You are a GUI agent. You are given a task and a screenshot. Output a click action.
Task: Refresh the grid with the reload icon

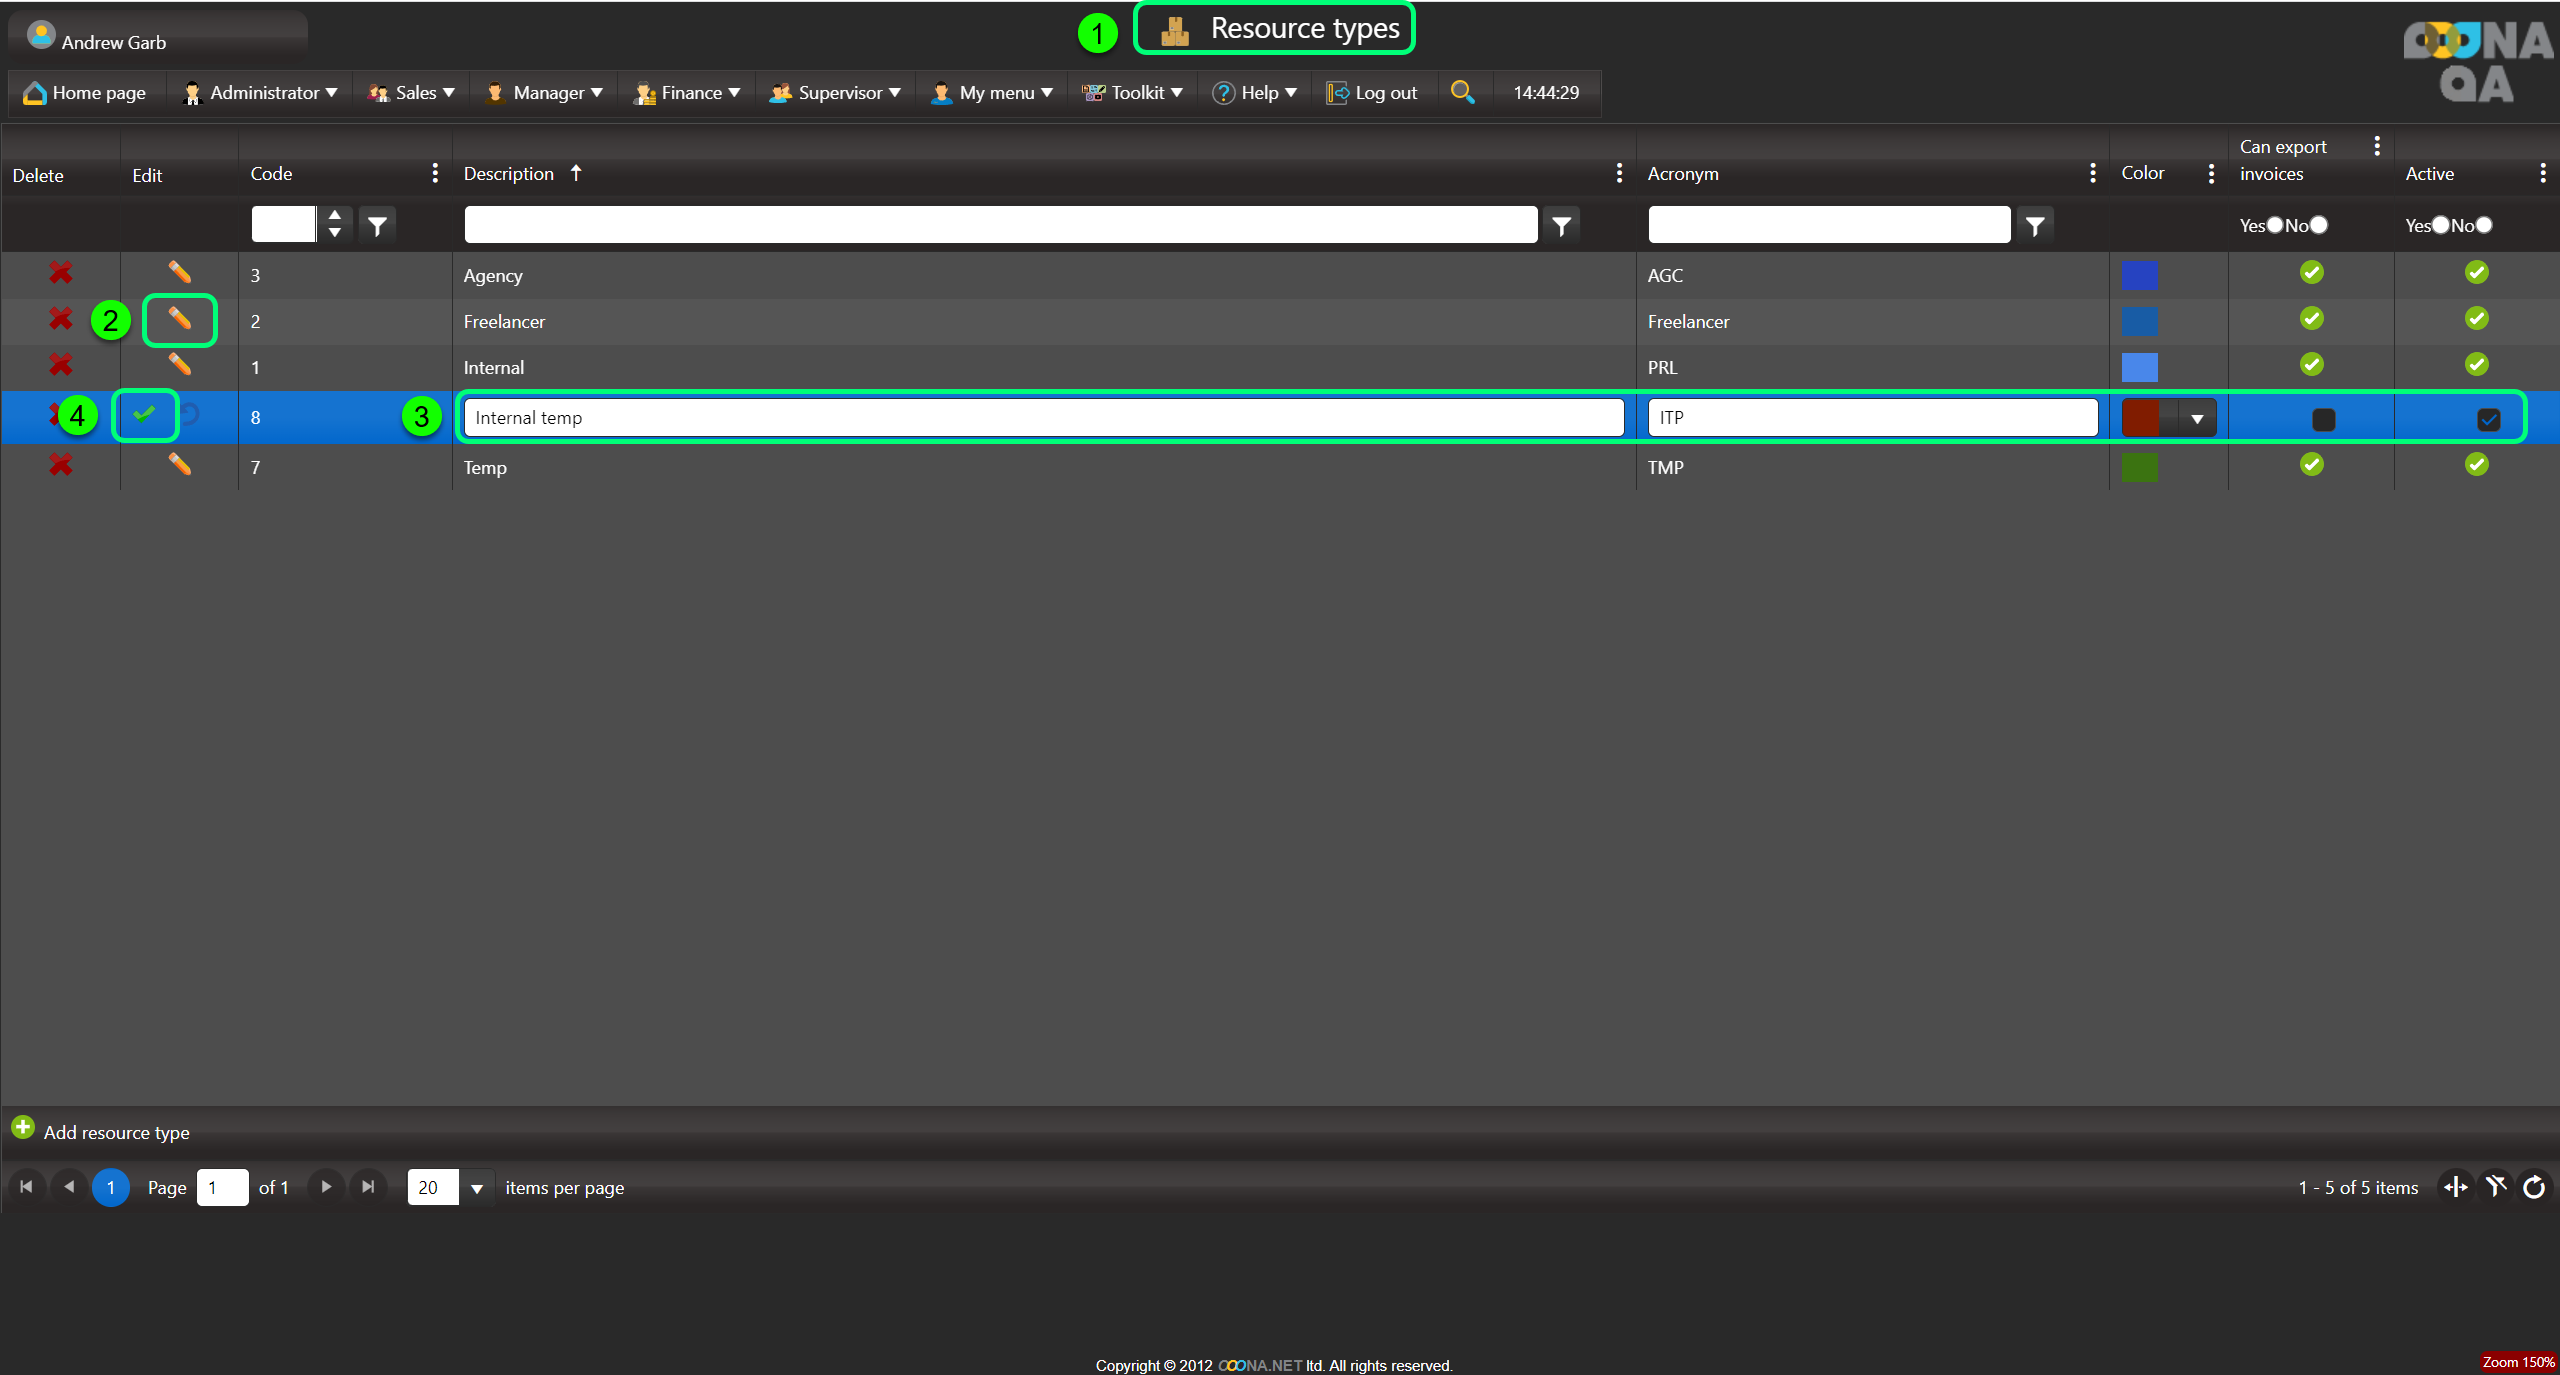point(2534,1187)
